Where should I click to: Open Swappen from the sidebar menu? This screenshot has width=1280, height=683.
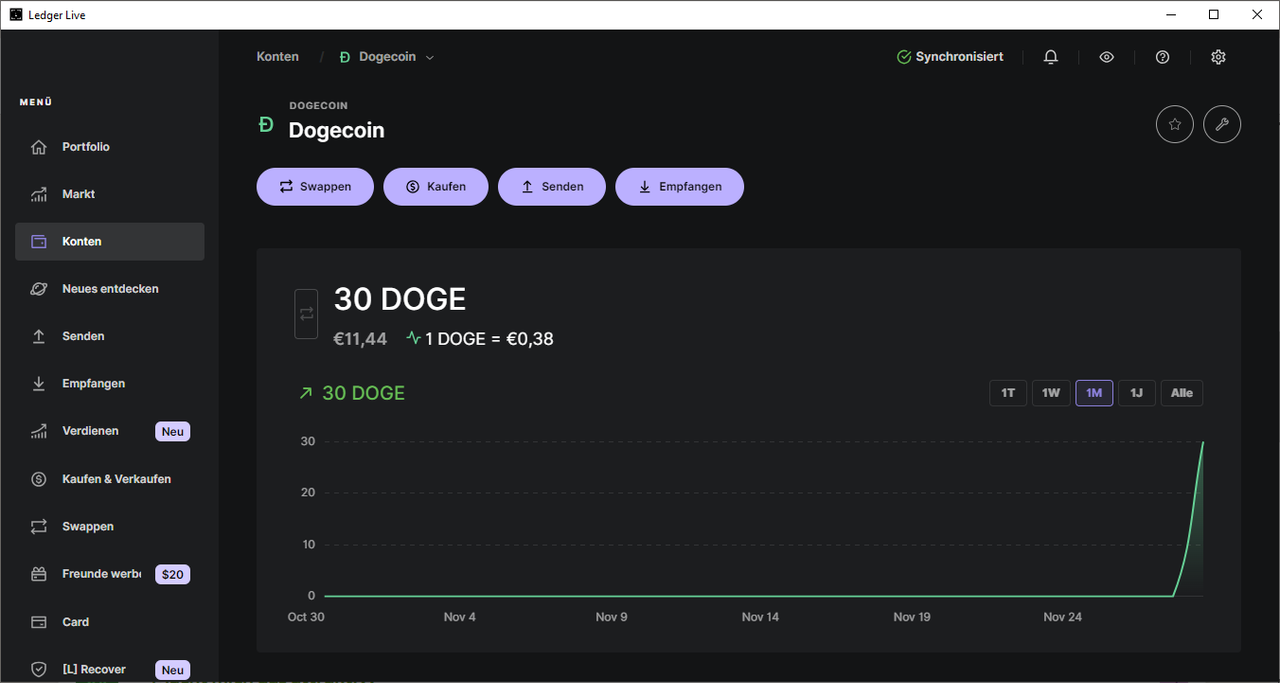[110, 526]
